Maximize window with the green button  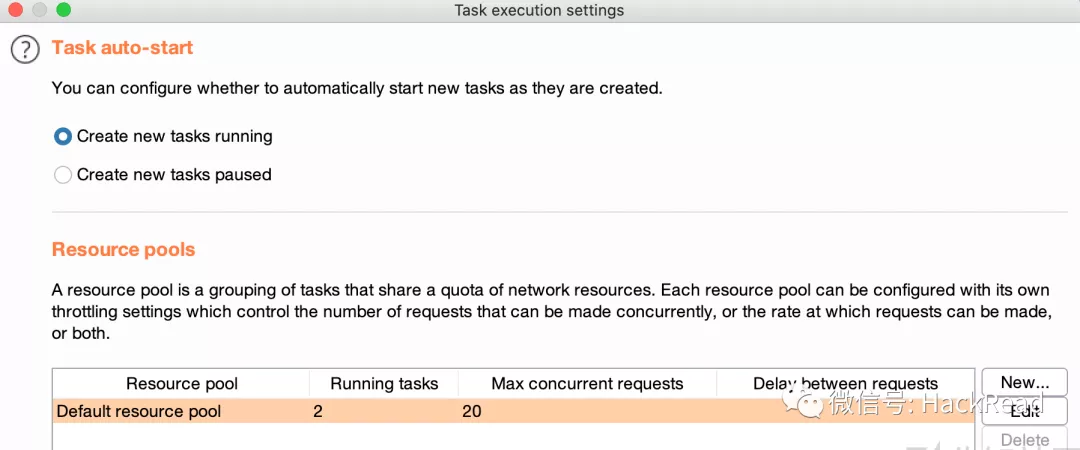[x=63, y=10]
